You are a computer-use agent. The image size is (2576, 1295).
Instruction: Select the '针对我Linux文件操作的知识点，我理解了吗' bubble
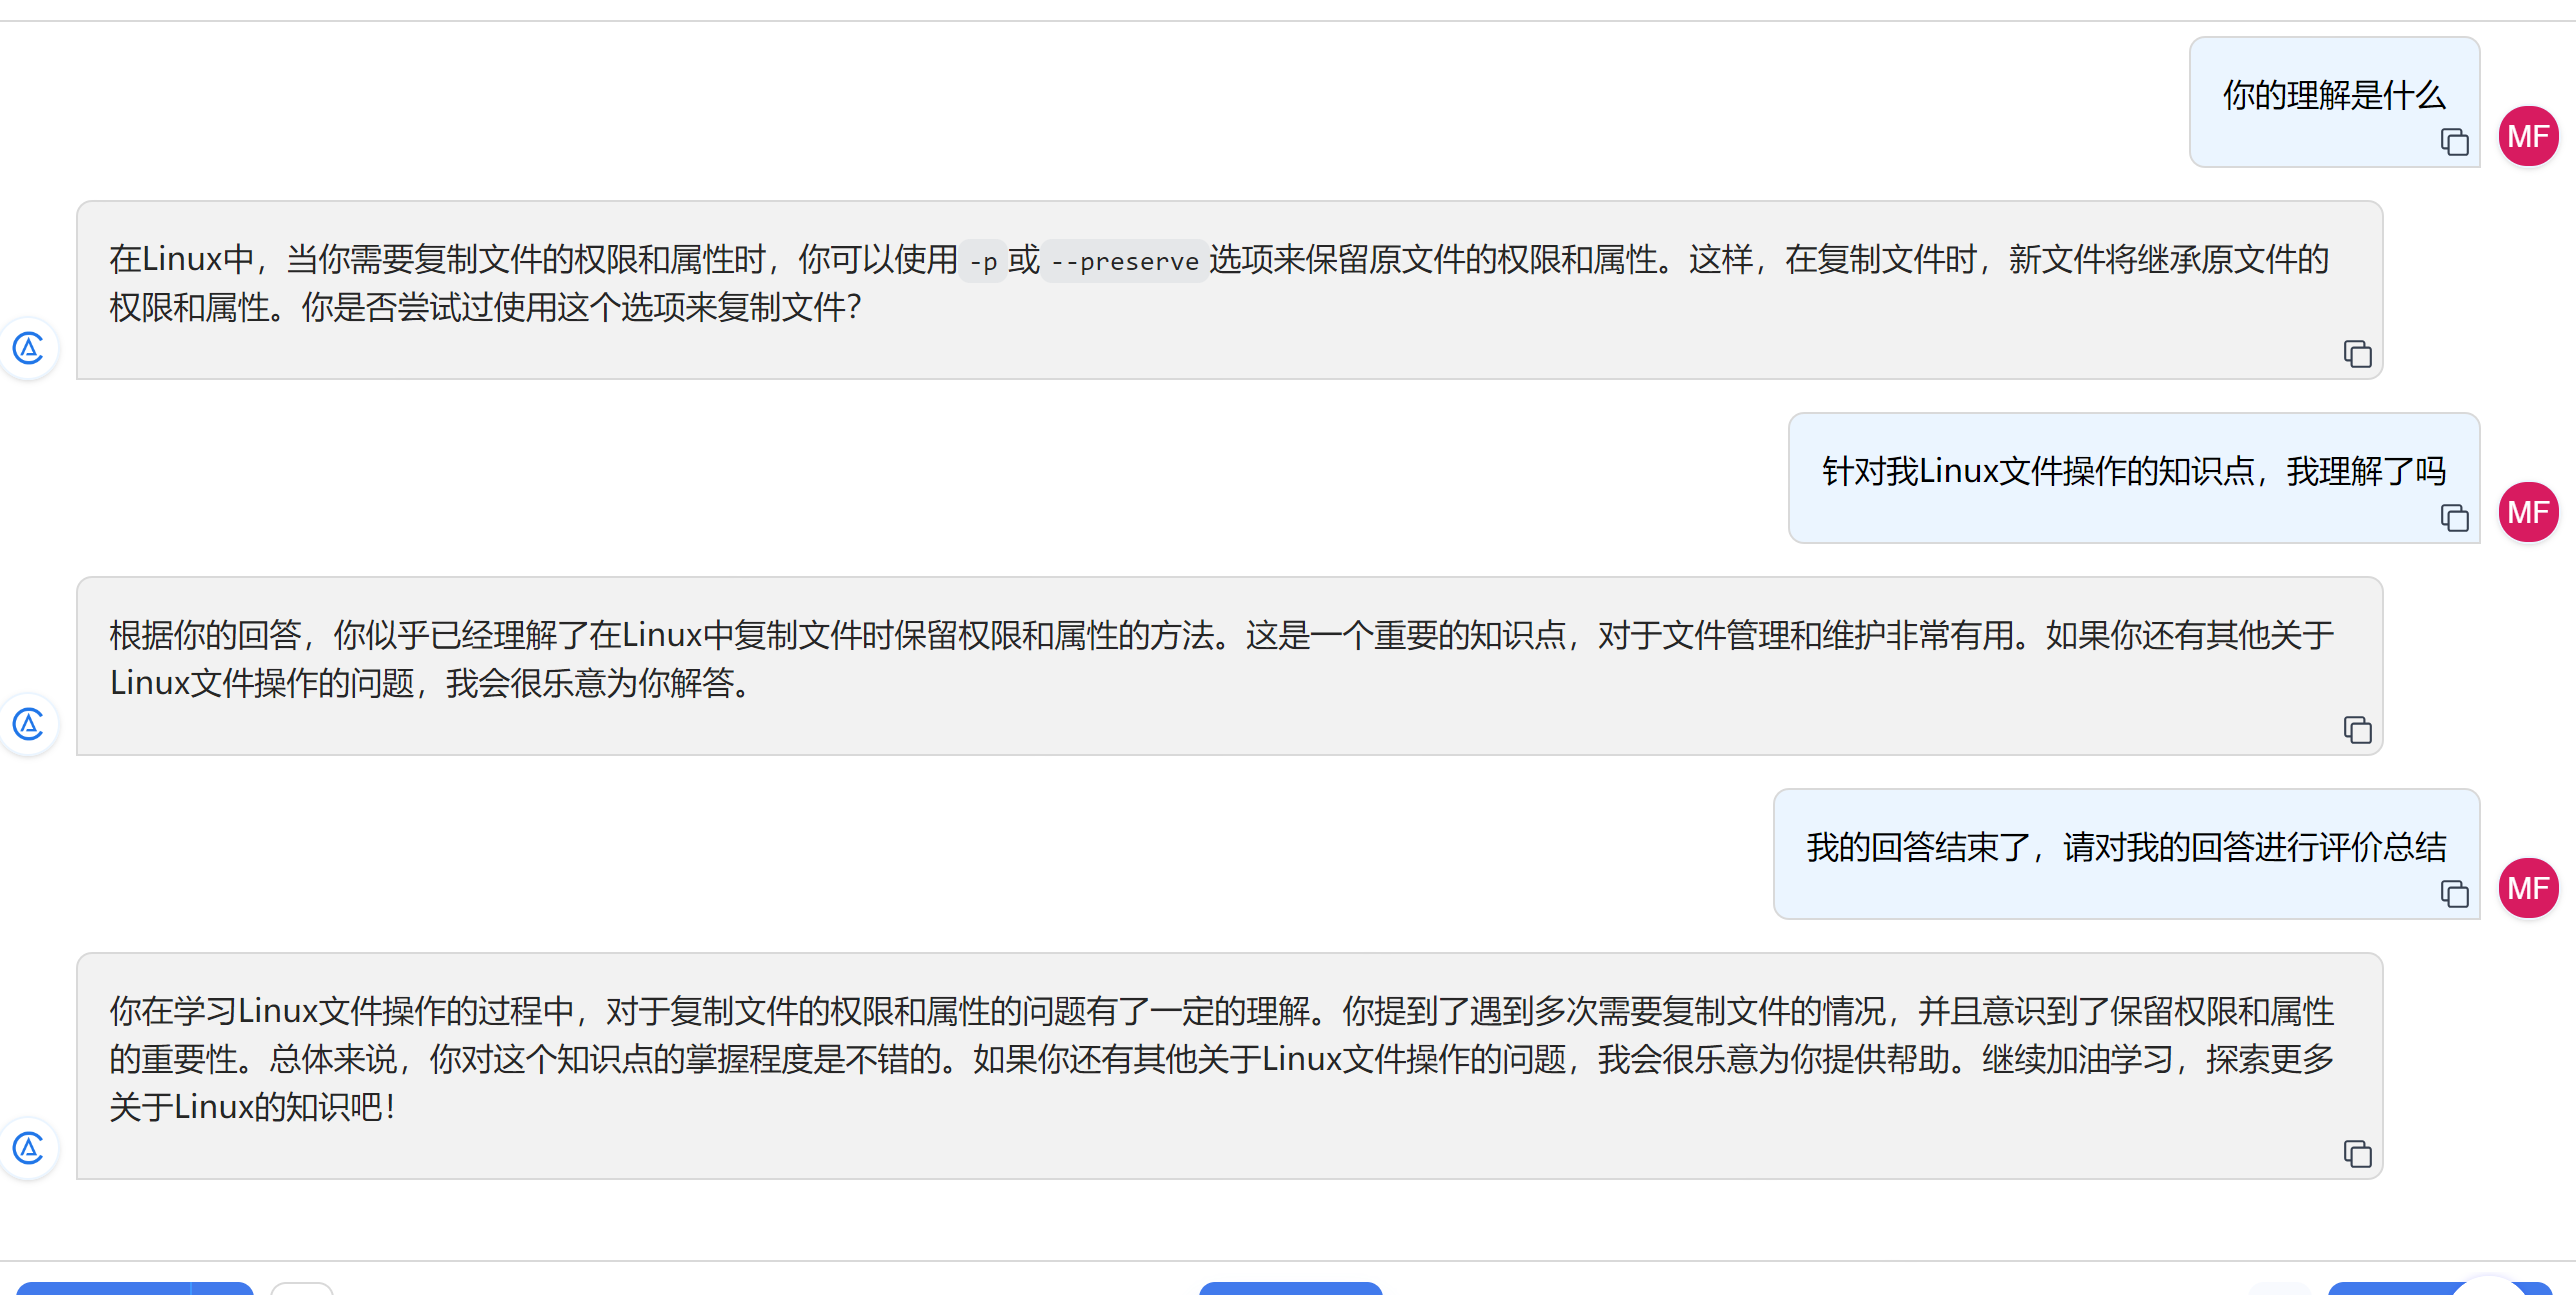tap(2132, 471)
